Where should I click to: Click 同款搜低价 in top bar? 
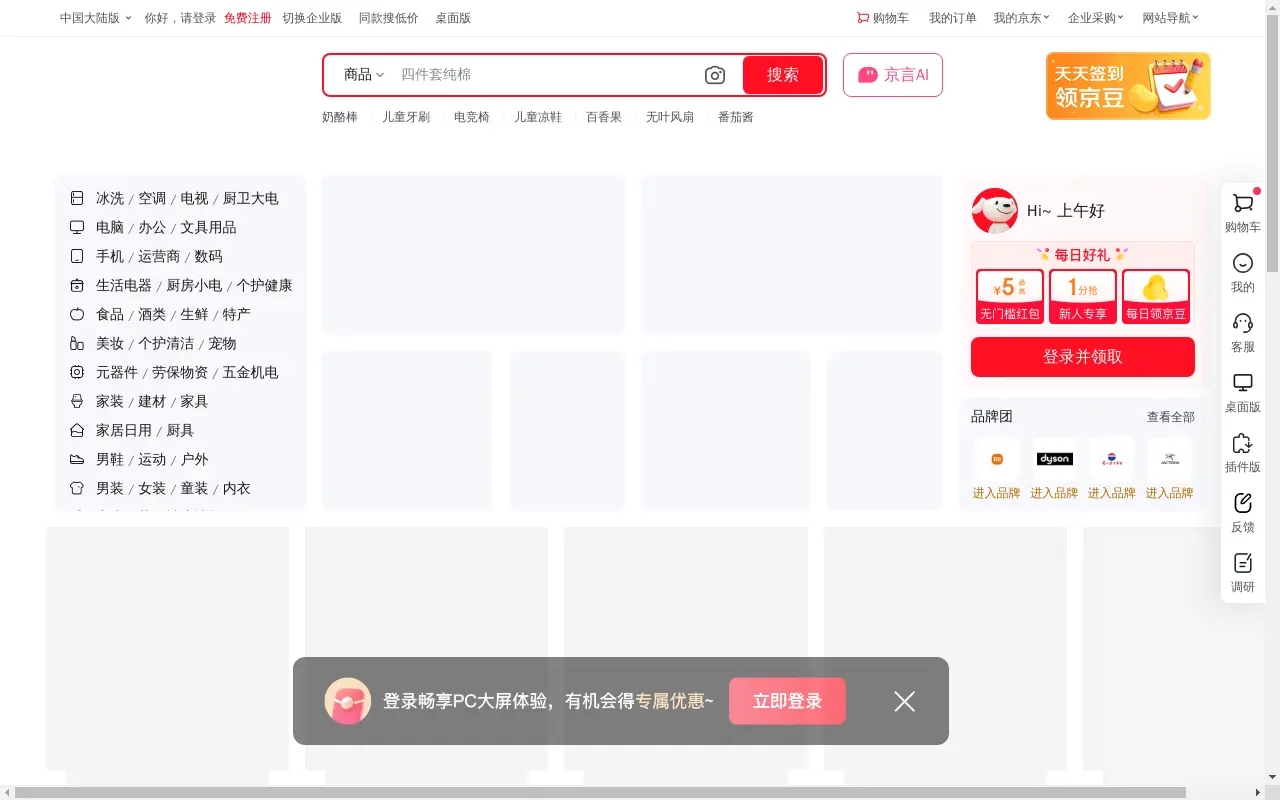pos(389,18)
